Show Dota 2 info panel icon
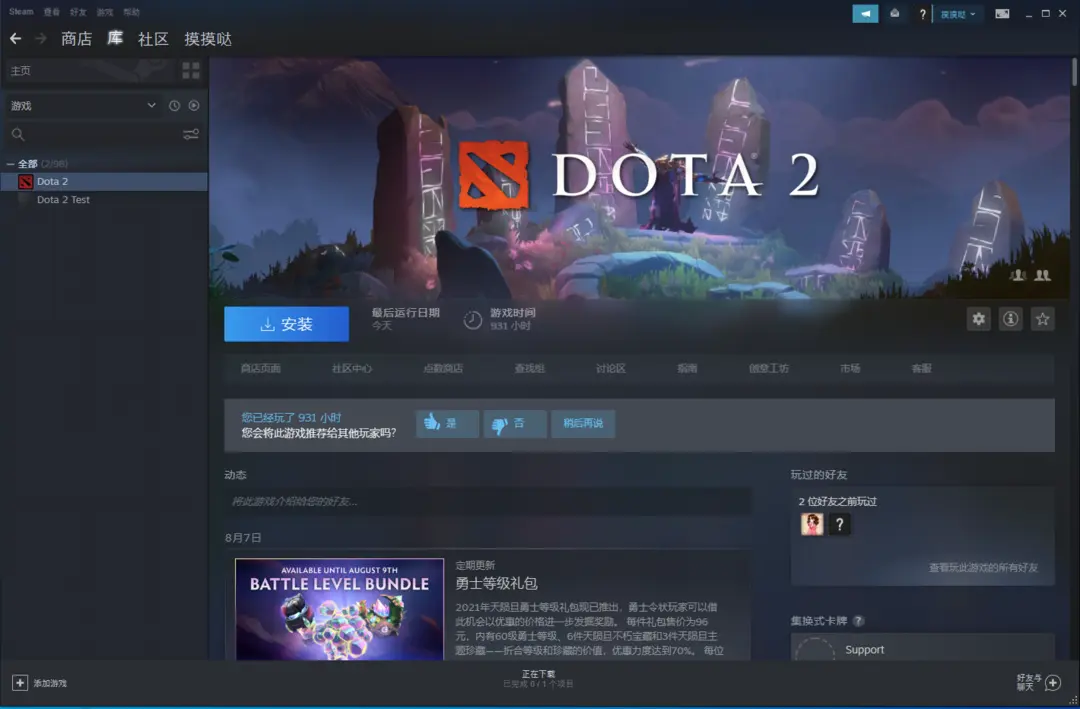The image size is (1080, 709). coord(1010,319)
